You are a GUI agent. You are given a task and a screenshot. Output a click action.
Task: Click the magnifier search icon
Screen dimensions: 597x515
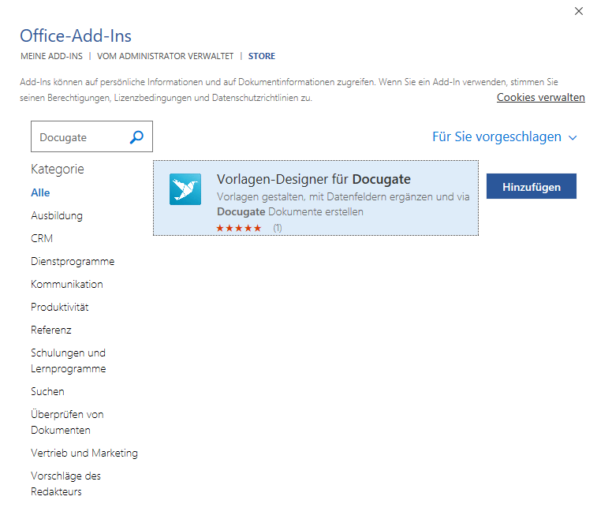[x=137, y=137]
